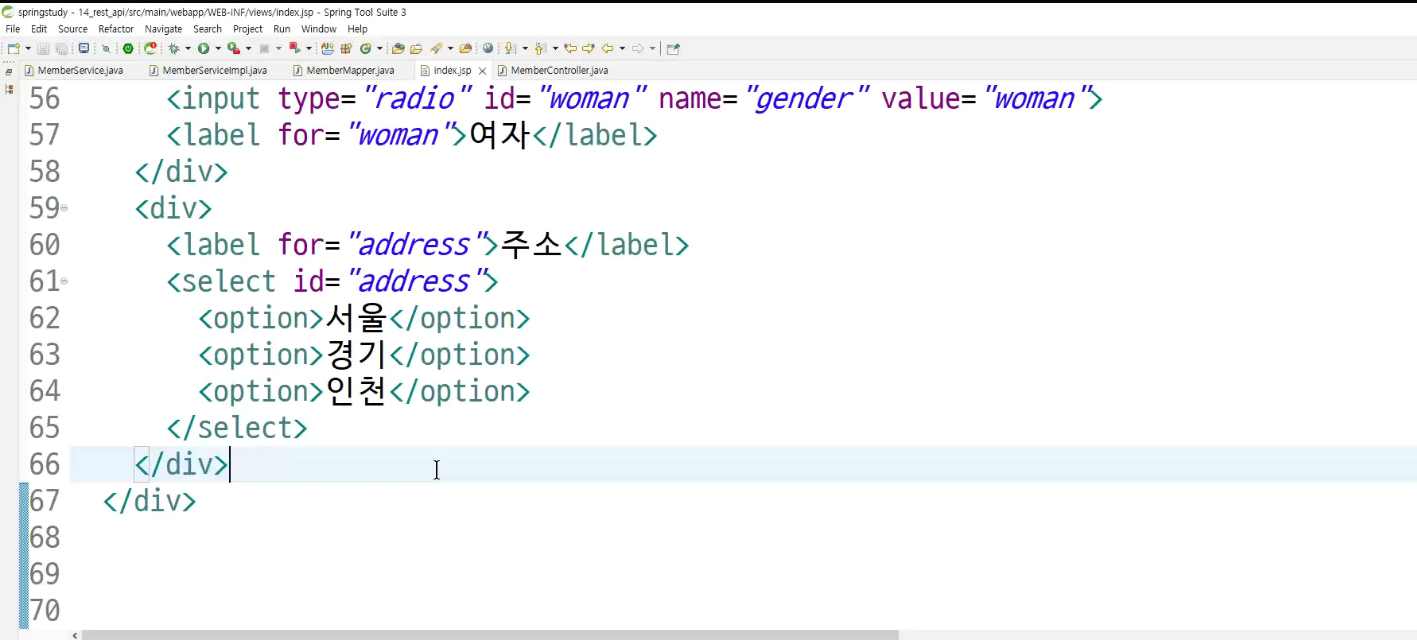Click the closing </select> tag text
Image resolution: width=1417 pixels, height=640 pixels.
(237, 428)
